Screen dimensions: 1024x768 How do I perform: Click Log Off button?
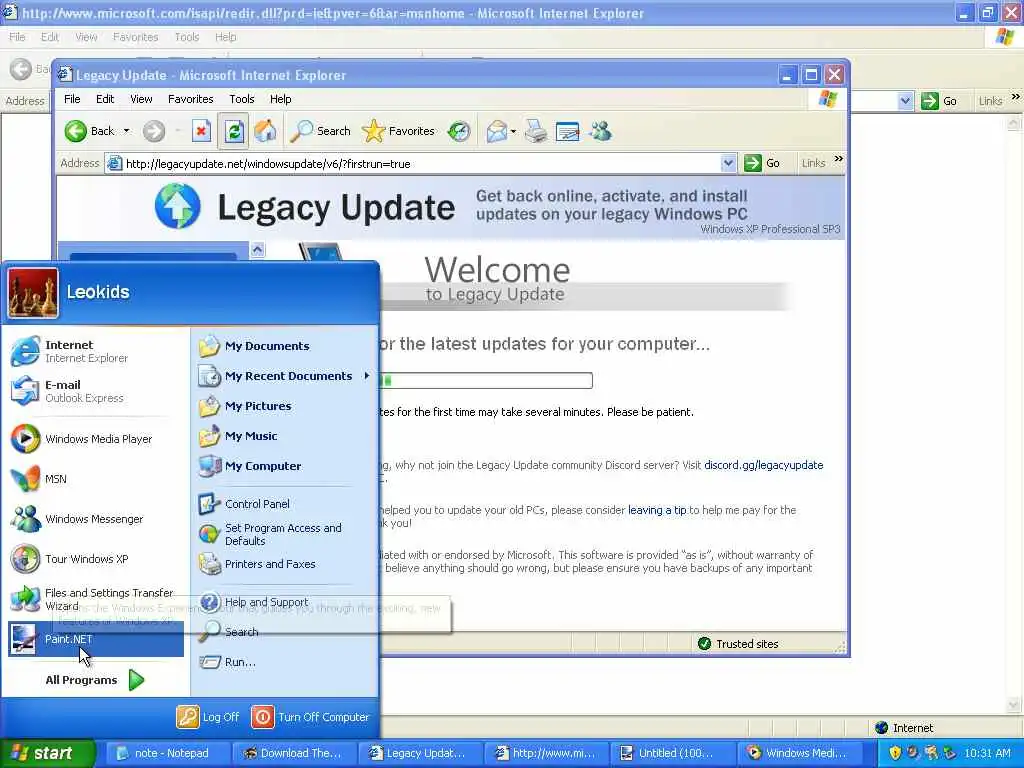pos(208,717)
